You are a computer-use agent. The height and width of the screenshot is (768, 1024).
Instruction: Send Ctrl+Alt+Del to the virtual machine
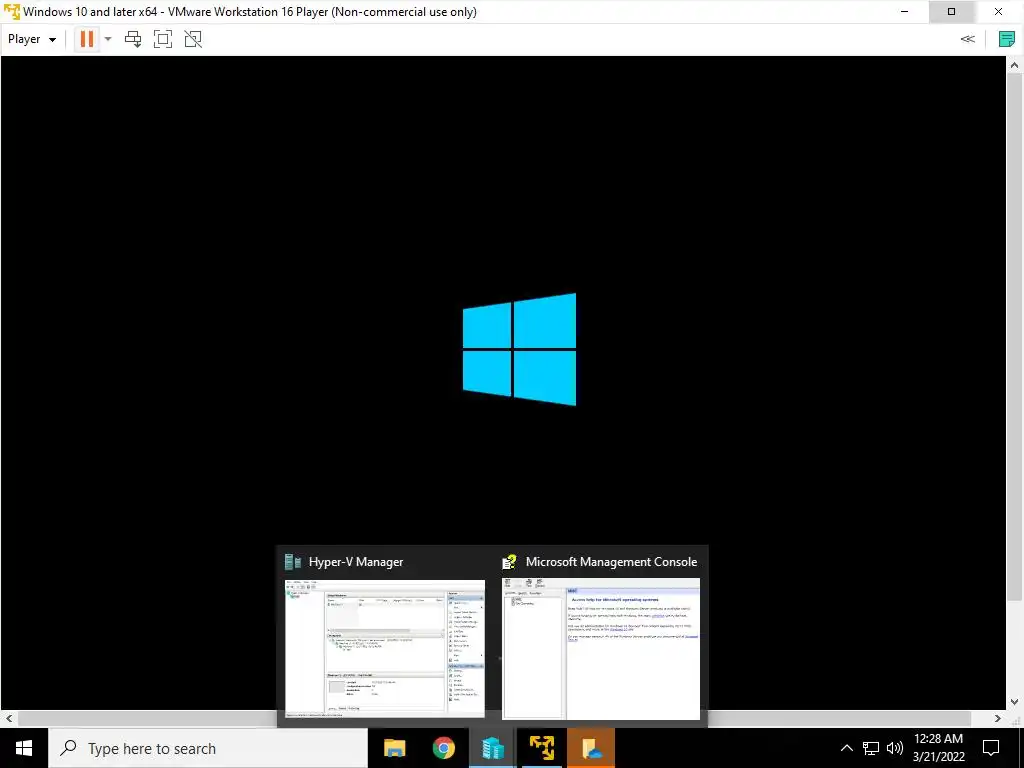click(133, 39)
